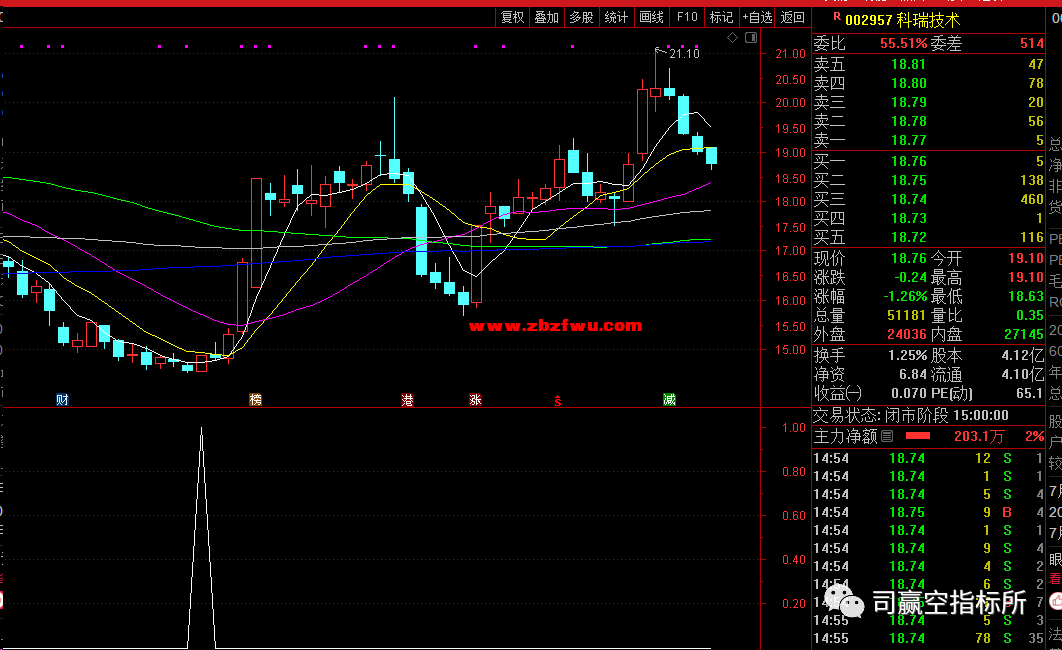Screen dimensions: 1062x650
Task: Click the 主力净额 203.1万 value
Action: point(979,437)
